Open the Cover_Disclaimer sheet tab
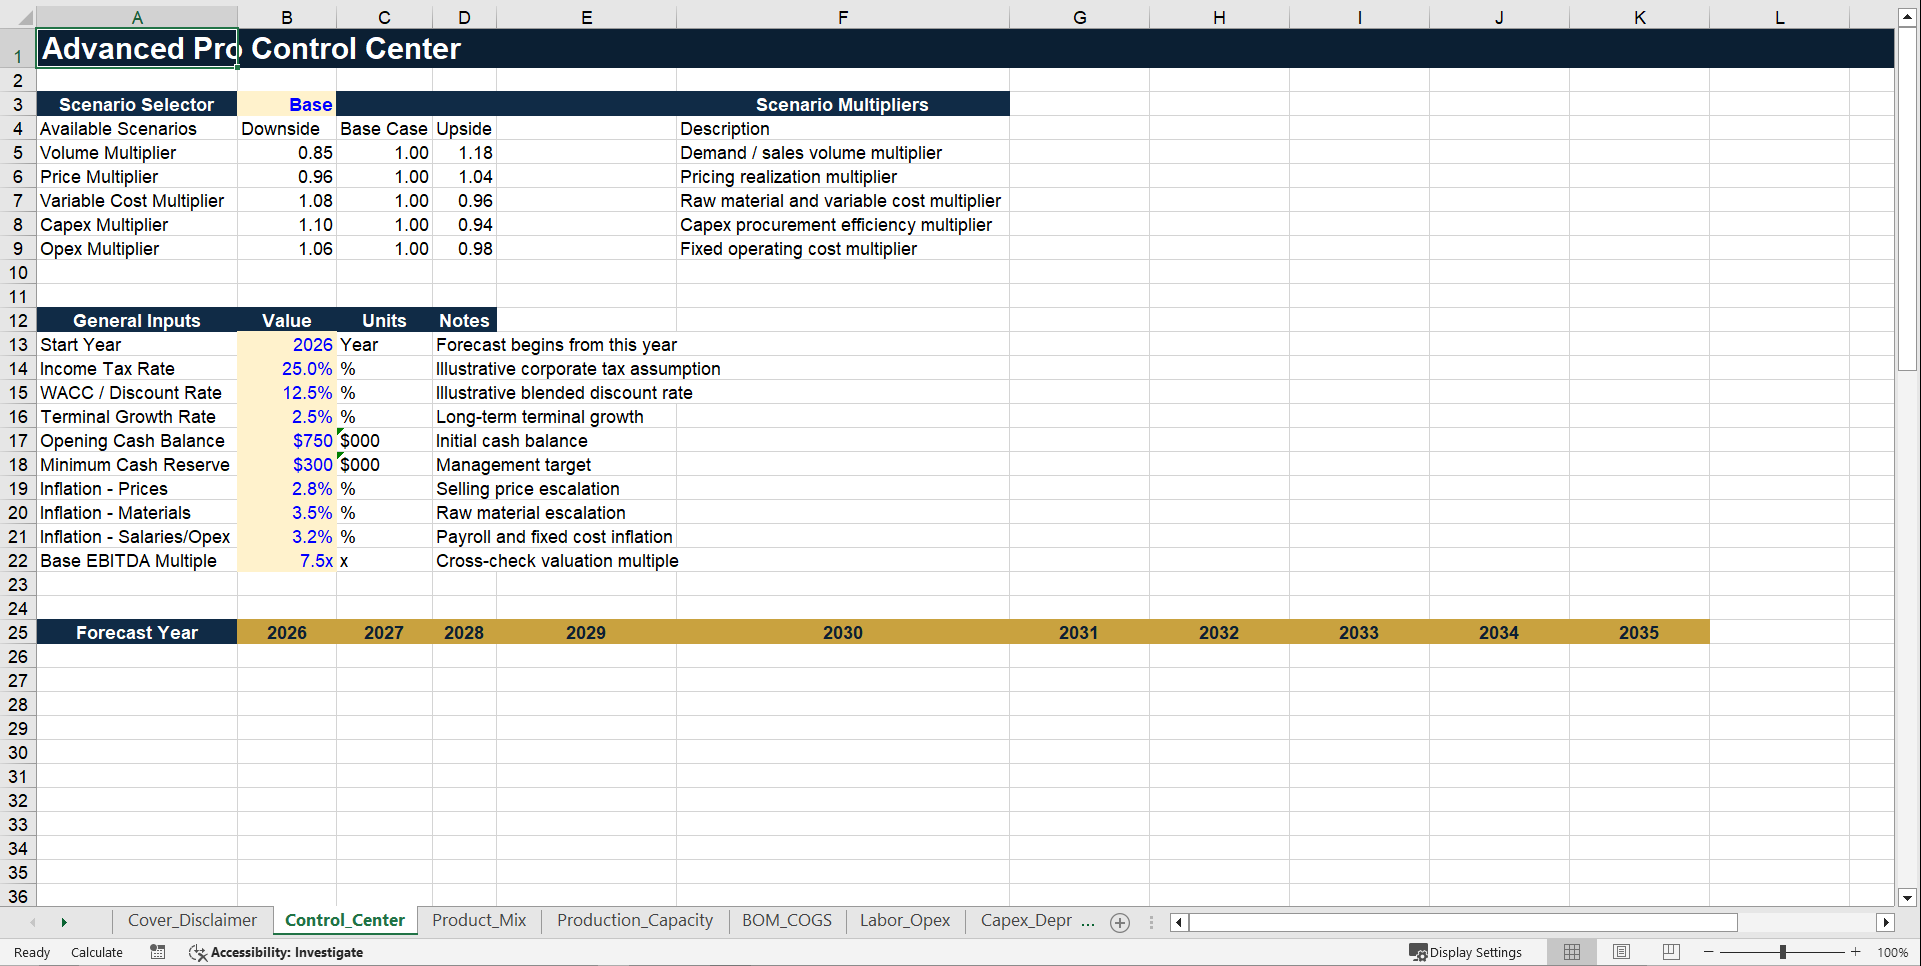1921x966 pixels. click(x=192, y=921)
